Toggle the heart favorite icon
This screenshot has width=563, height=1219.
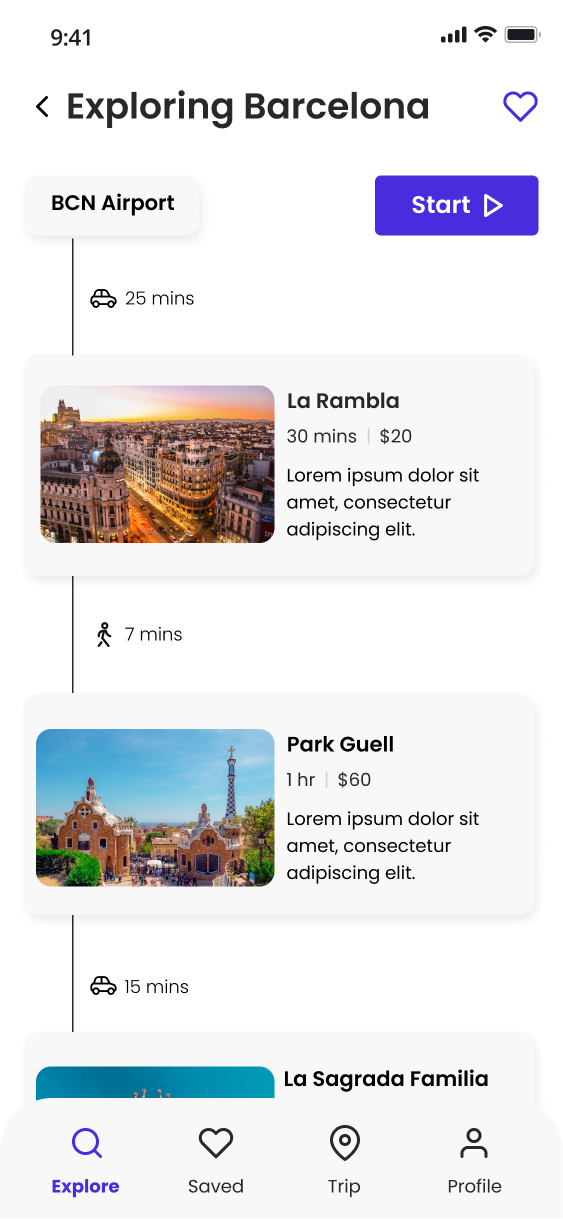(x=520, y=106)
